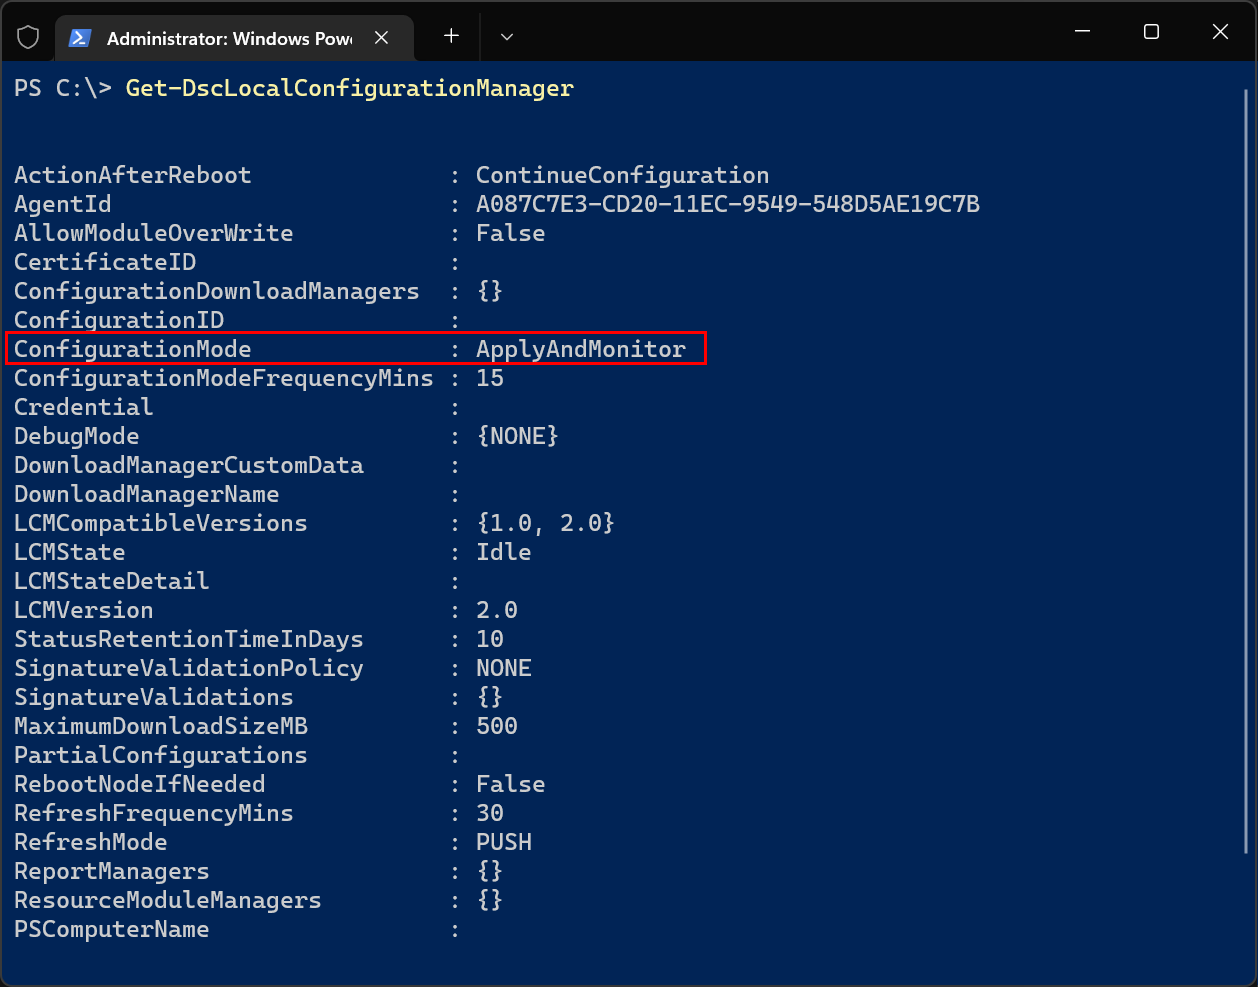
Task: Click the NONE value of SignatureValidationPolicy
Action: point(504,668)
